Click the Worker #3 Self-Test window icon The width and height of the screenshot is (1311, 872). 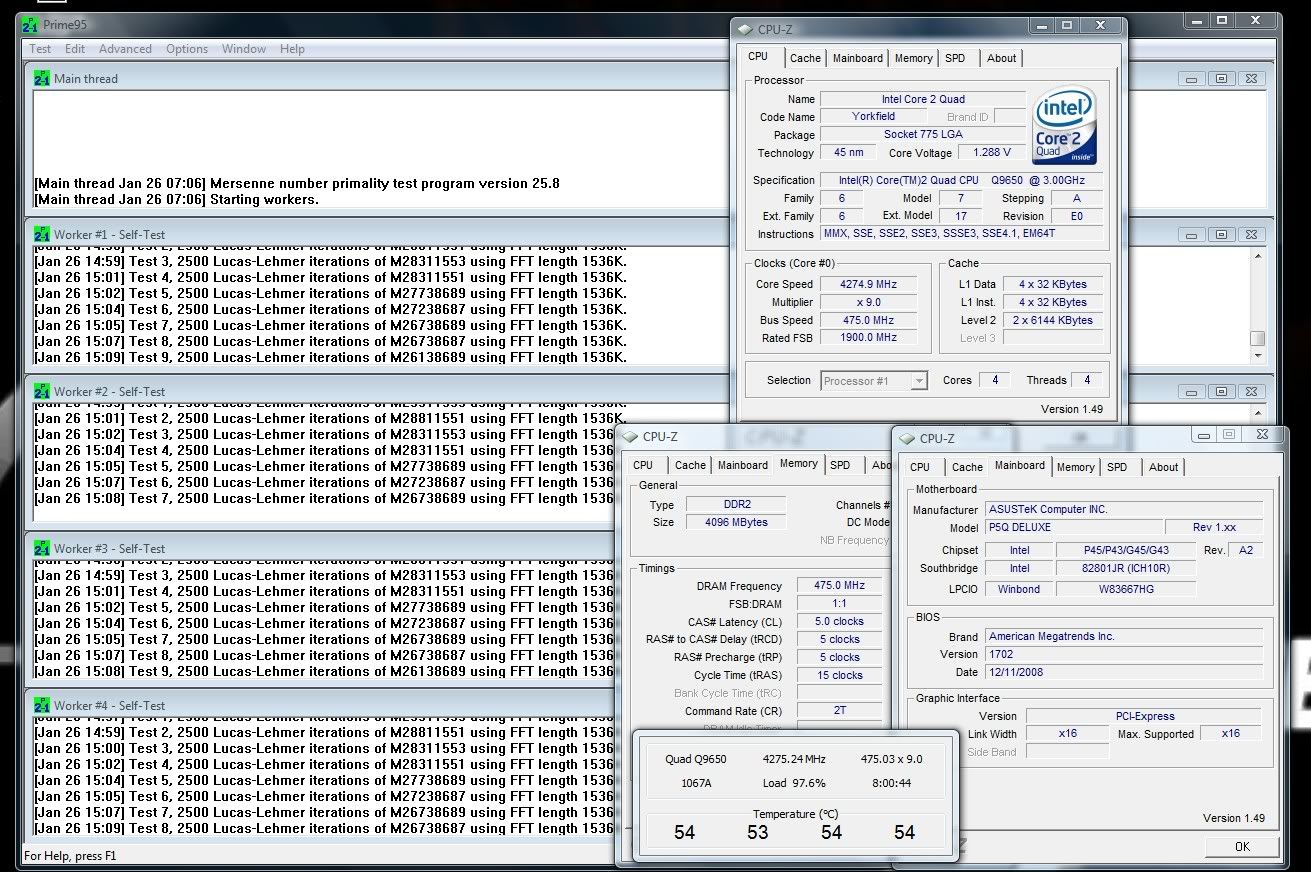[42, 548]
